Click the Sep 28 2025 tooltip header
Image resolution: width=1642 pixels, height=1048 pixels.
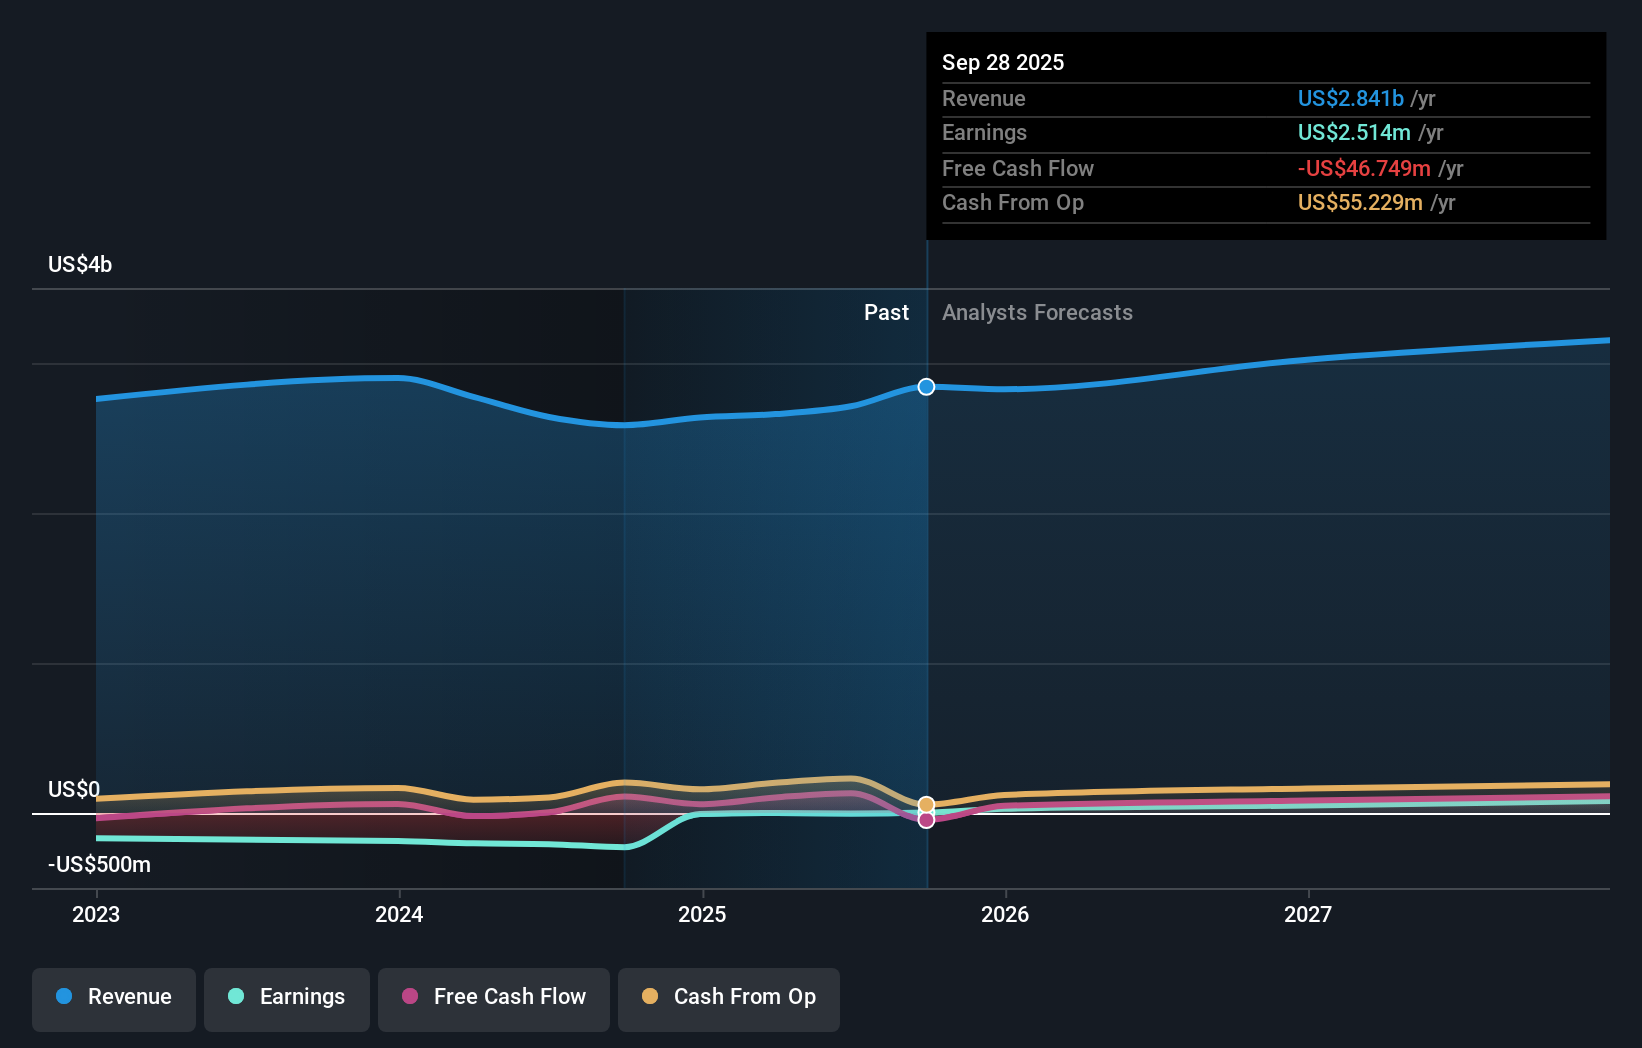(x=1002, y=62)
